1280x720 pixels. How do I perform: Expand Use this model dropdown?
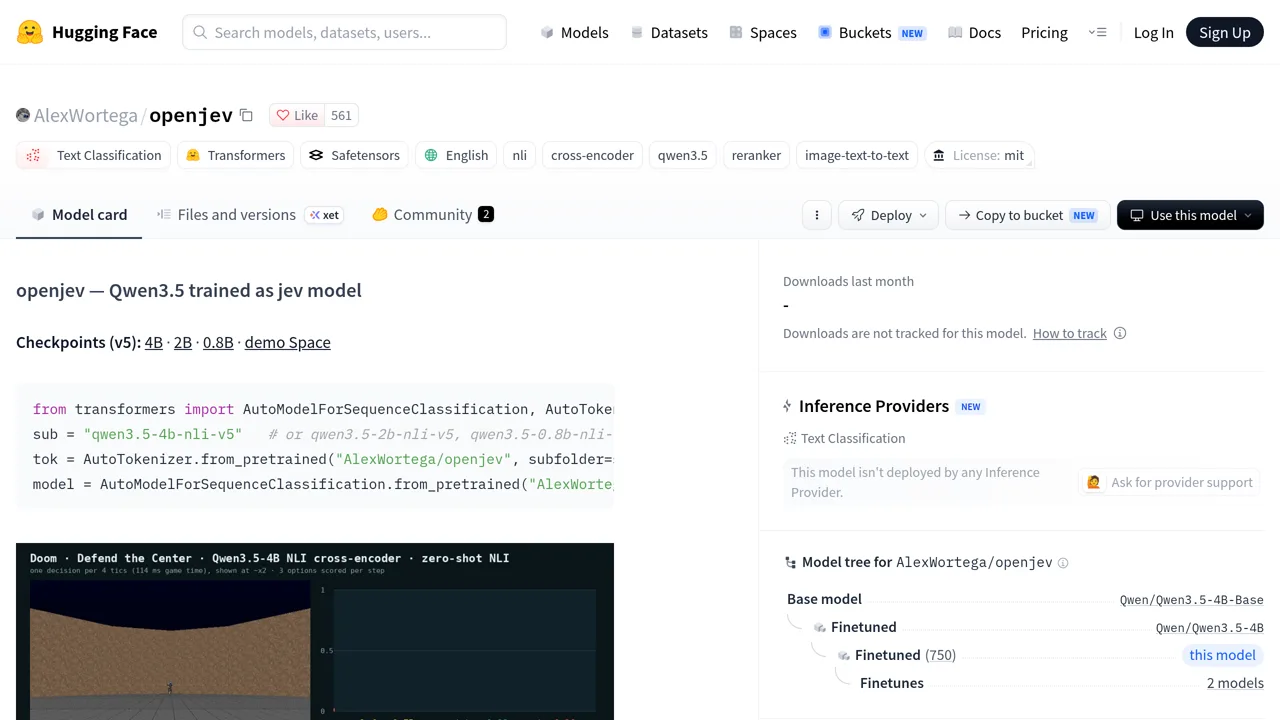click(1190, 215)
